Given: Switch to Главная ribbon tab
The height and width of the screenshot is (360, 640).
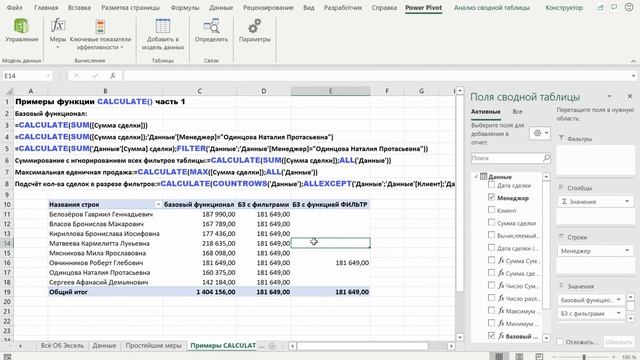Looking at the screenshot, I should coord(46,7).
